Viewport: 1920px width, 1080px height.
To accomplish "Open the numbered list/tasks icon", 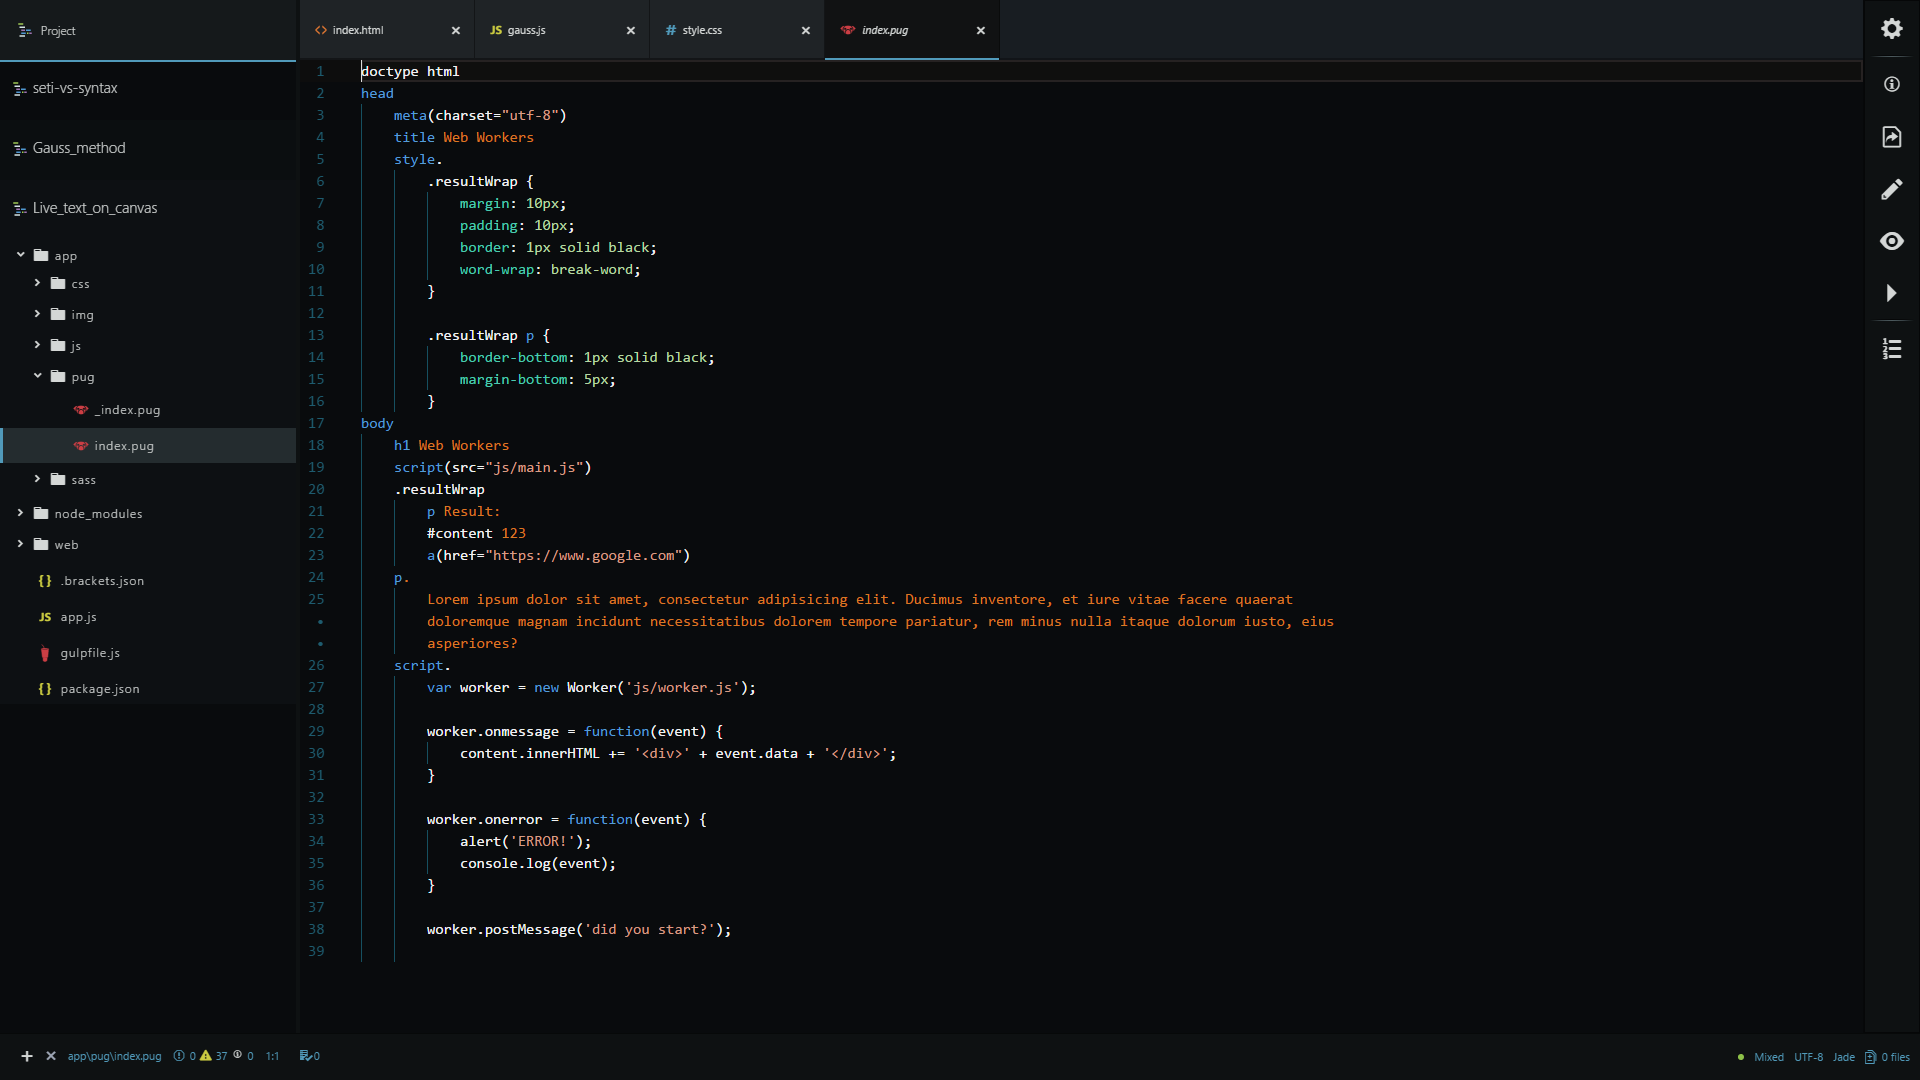I will point(1891,349).
